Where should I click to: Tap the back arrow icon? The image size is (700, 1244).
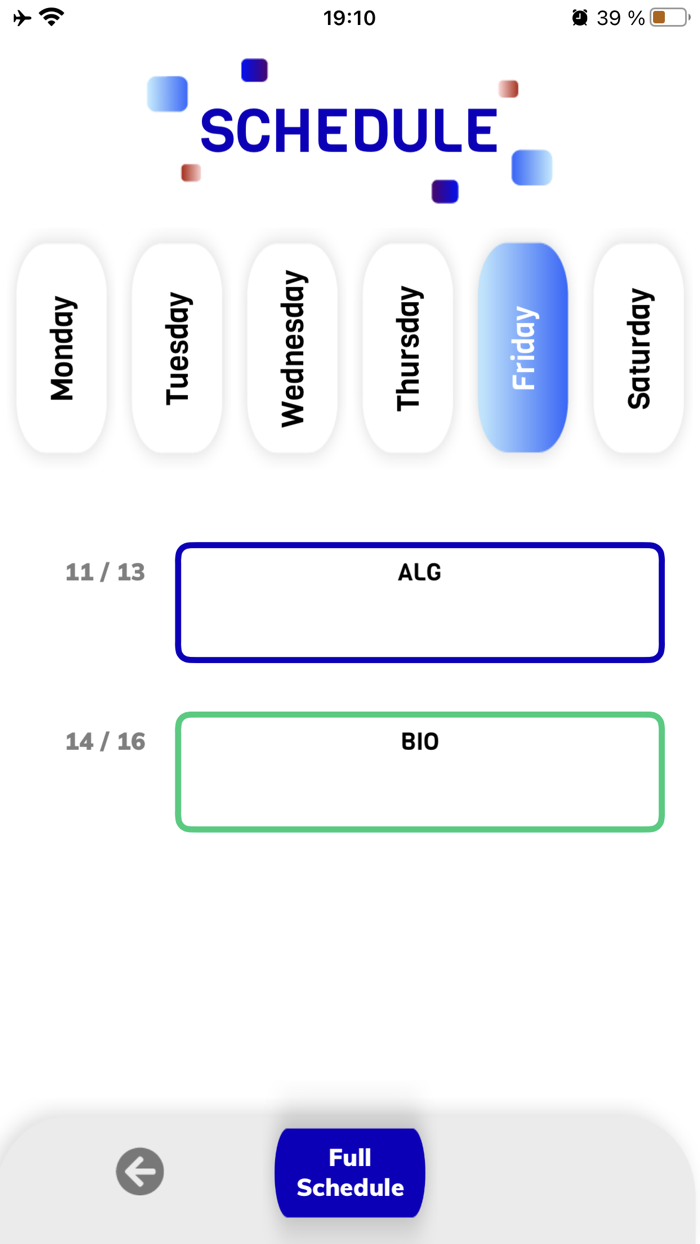pyautogui.click(x=140, y=1171)
